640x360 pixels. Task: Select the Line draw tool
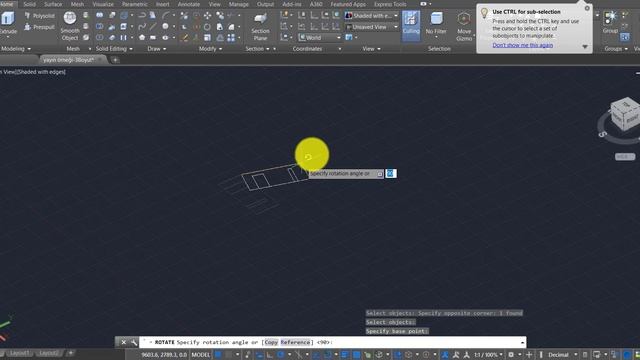(153, 27)
